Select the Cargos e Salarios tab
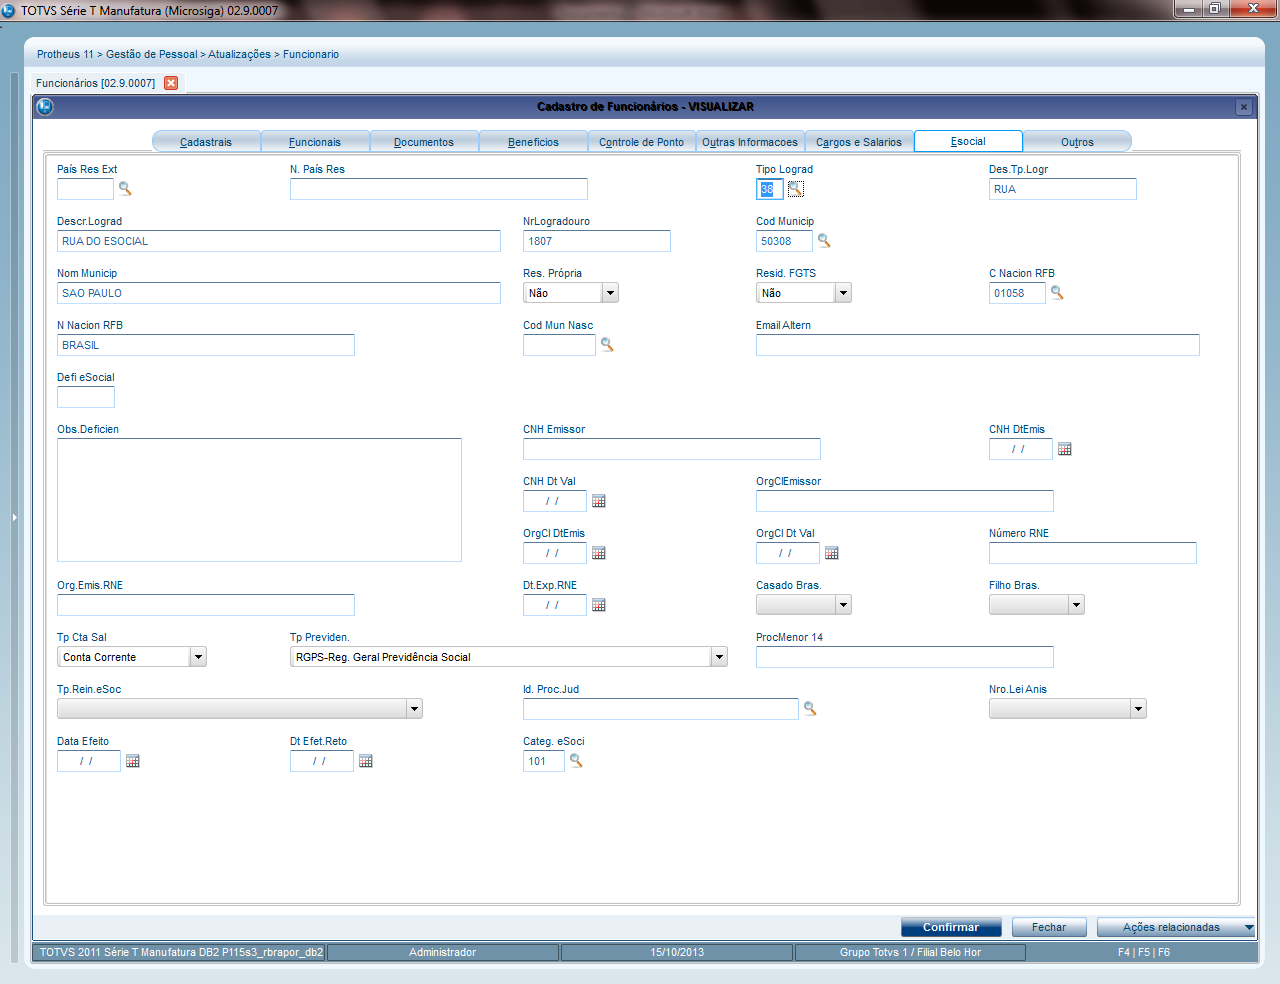Image resolution: width=1280 pixels, height=984 pixels. (x=859, y=142)
